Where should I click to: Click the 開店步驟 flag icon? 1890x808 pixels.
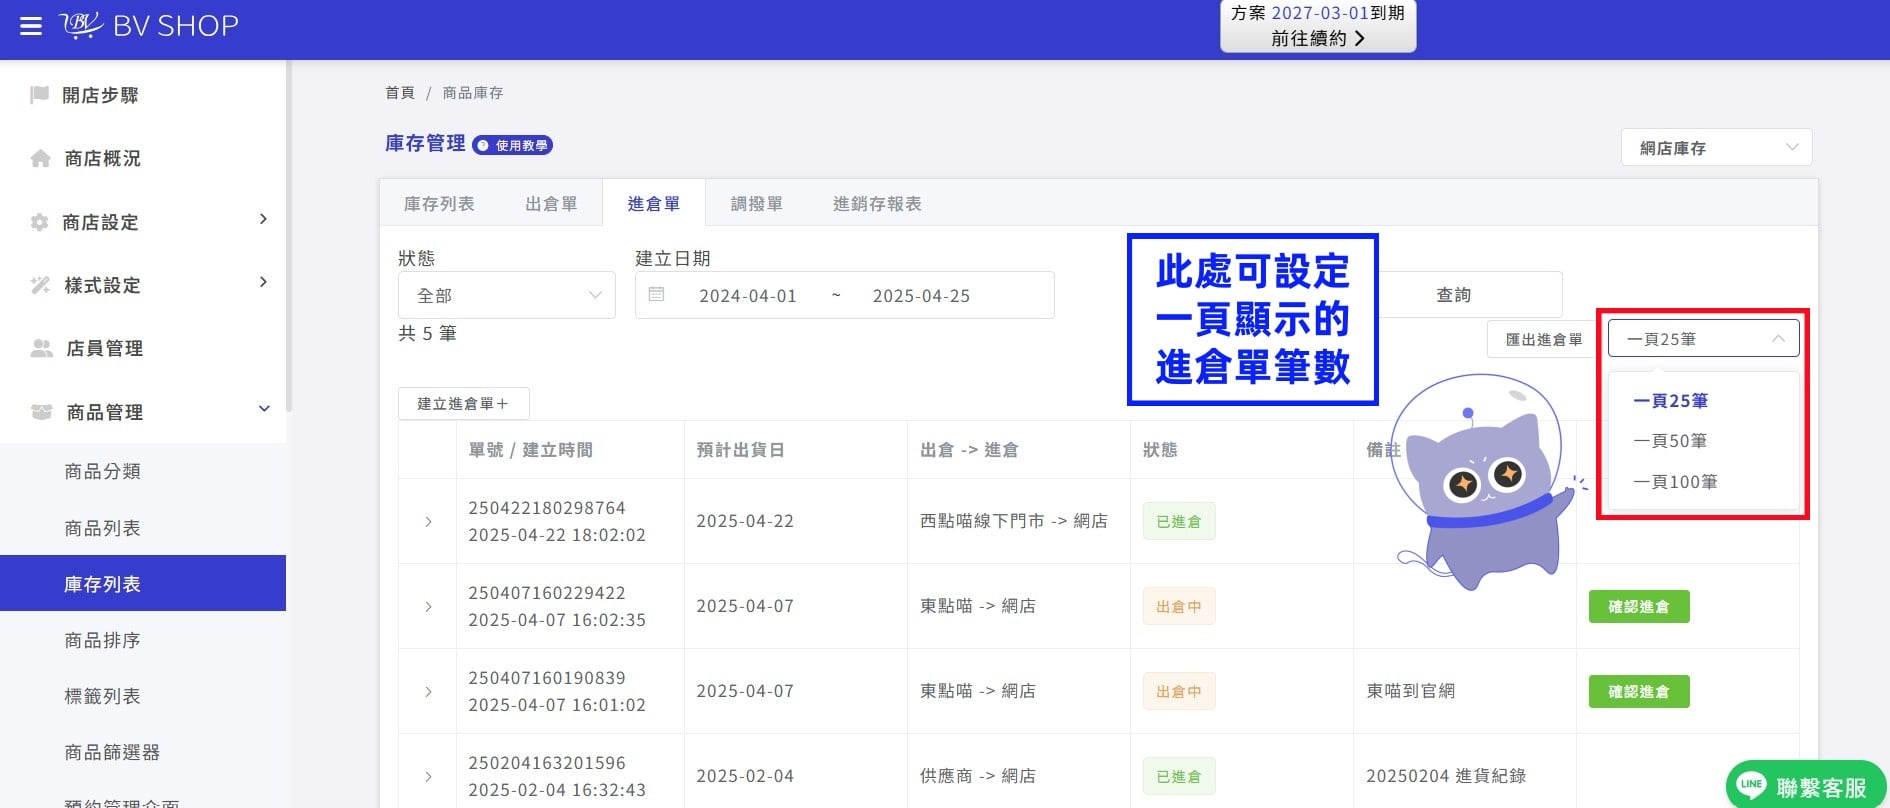pyautogui.click(x=40, y=95)
